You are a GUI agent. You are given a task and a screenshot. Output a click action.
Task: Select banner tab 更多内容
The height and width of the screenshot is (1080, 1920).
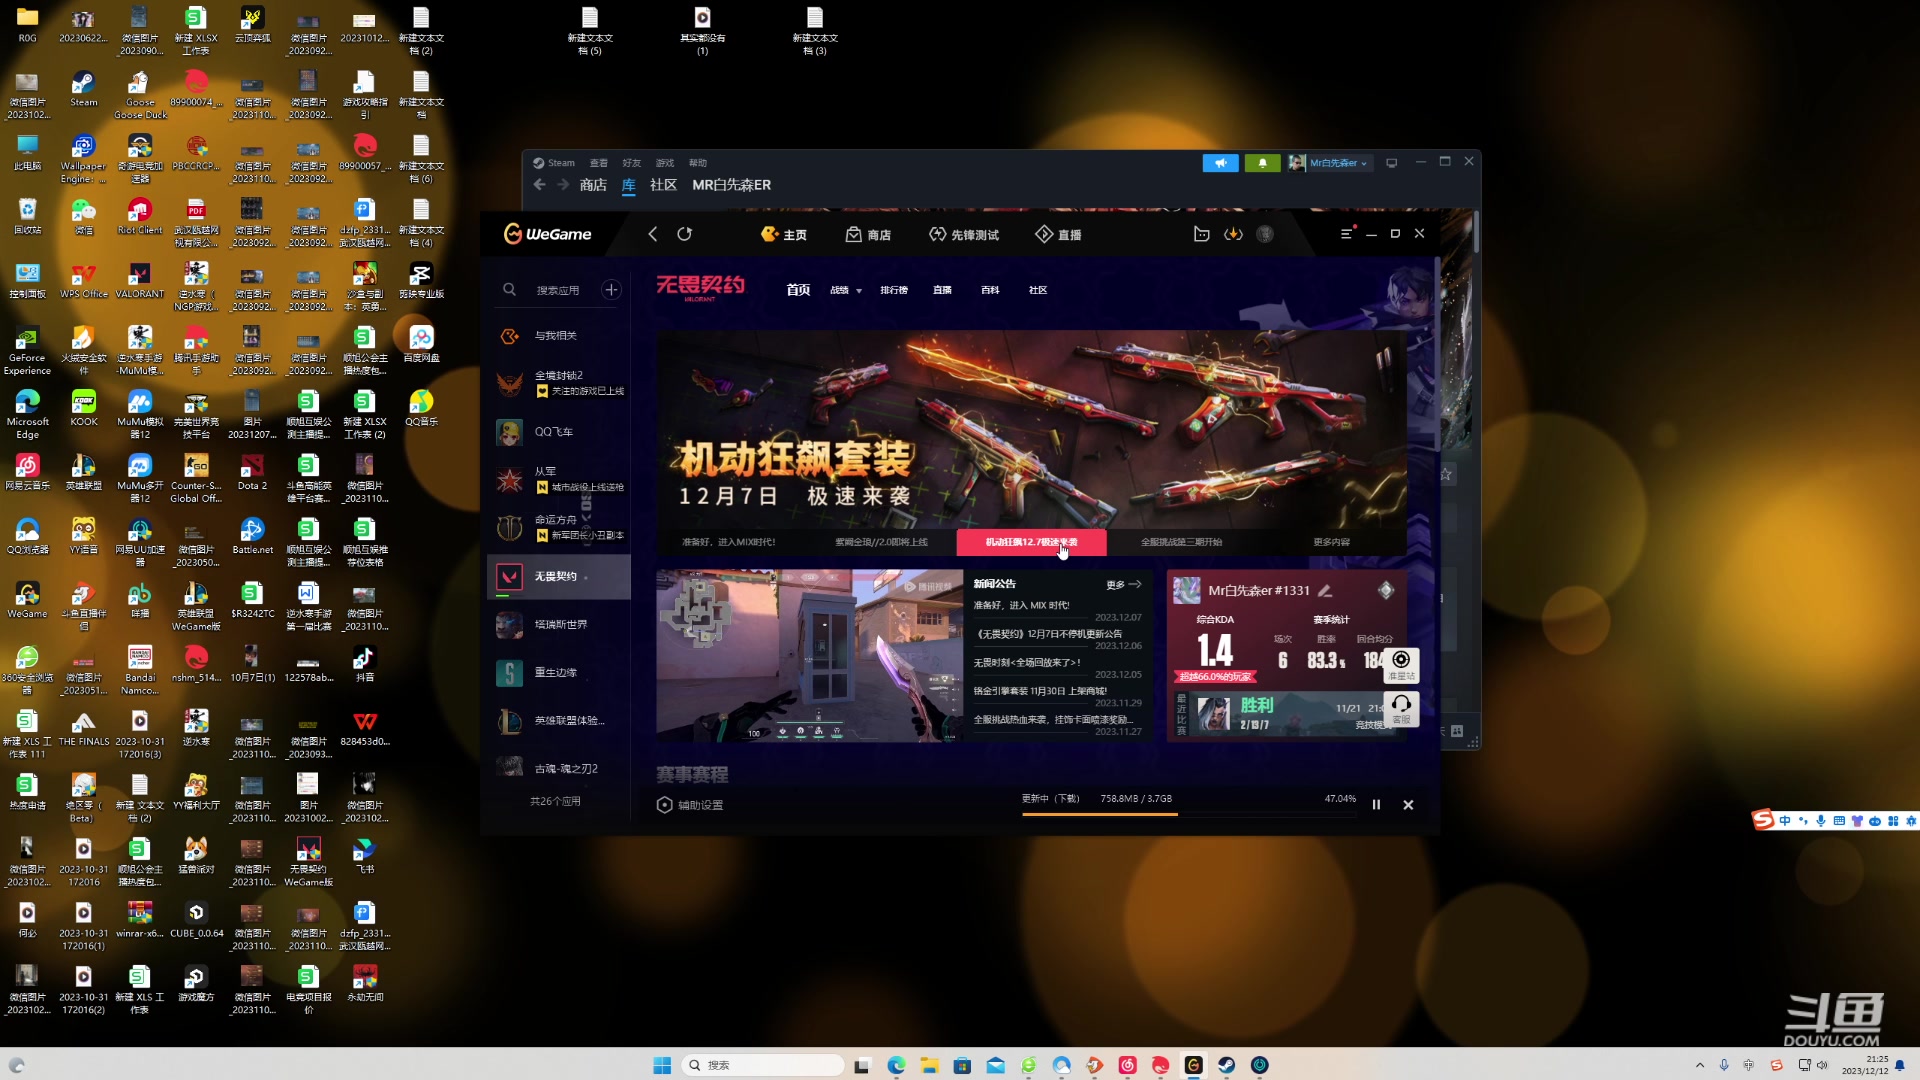pyautogui.click(x=1331, y=542)
